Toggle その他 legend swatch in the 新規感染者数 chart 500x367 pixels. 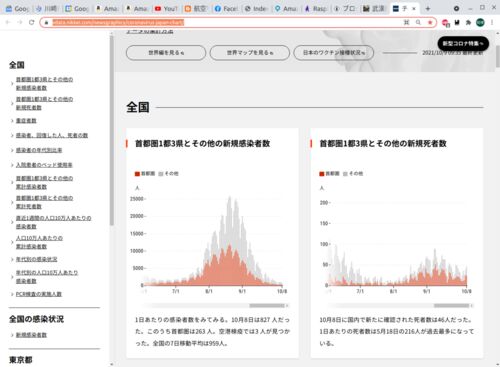point(161,174)
